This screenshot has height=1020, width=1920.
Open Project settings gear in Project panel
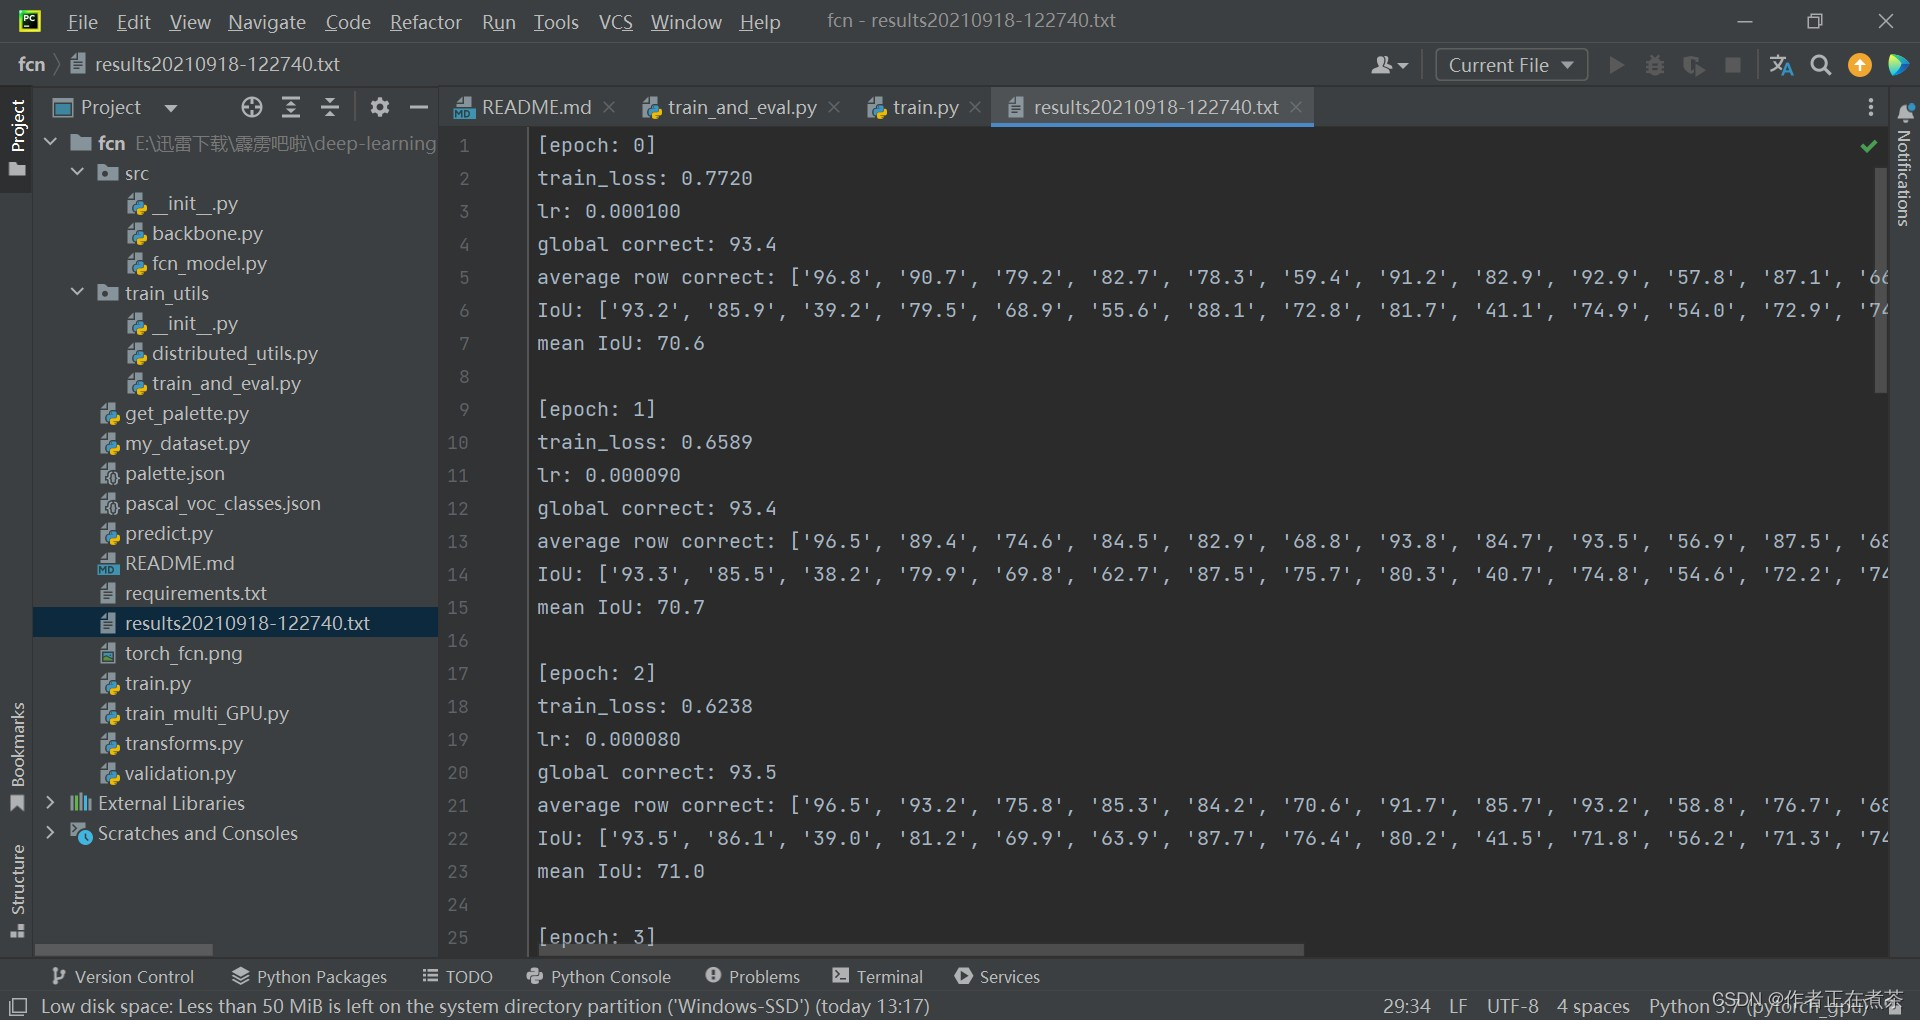coord(380,107)
